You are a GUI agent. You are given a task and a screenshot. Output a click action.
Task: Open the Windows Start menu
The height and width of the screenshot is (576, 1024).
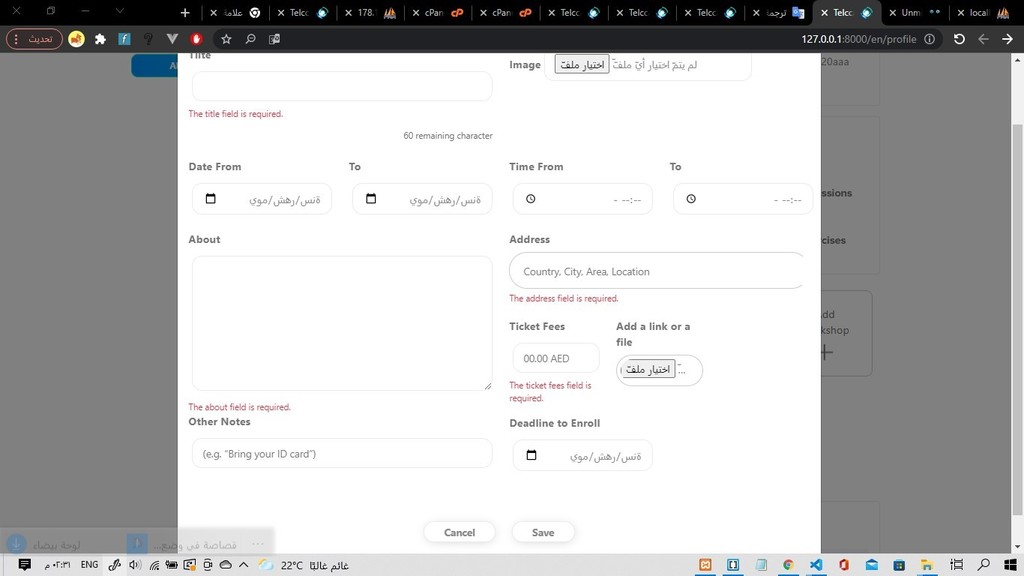tap(1010, 564)
